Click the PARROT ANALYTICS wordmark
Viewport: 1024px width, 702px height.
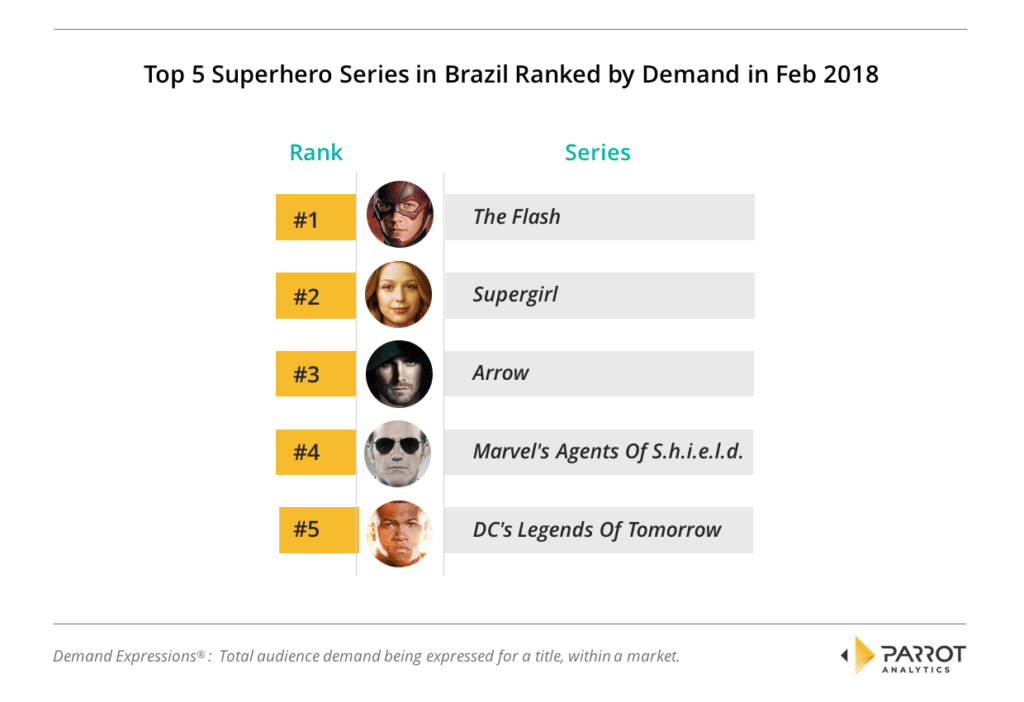coord(923,658)
